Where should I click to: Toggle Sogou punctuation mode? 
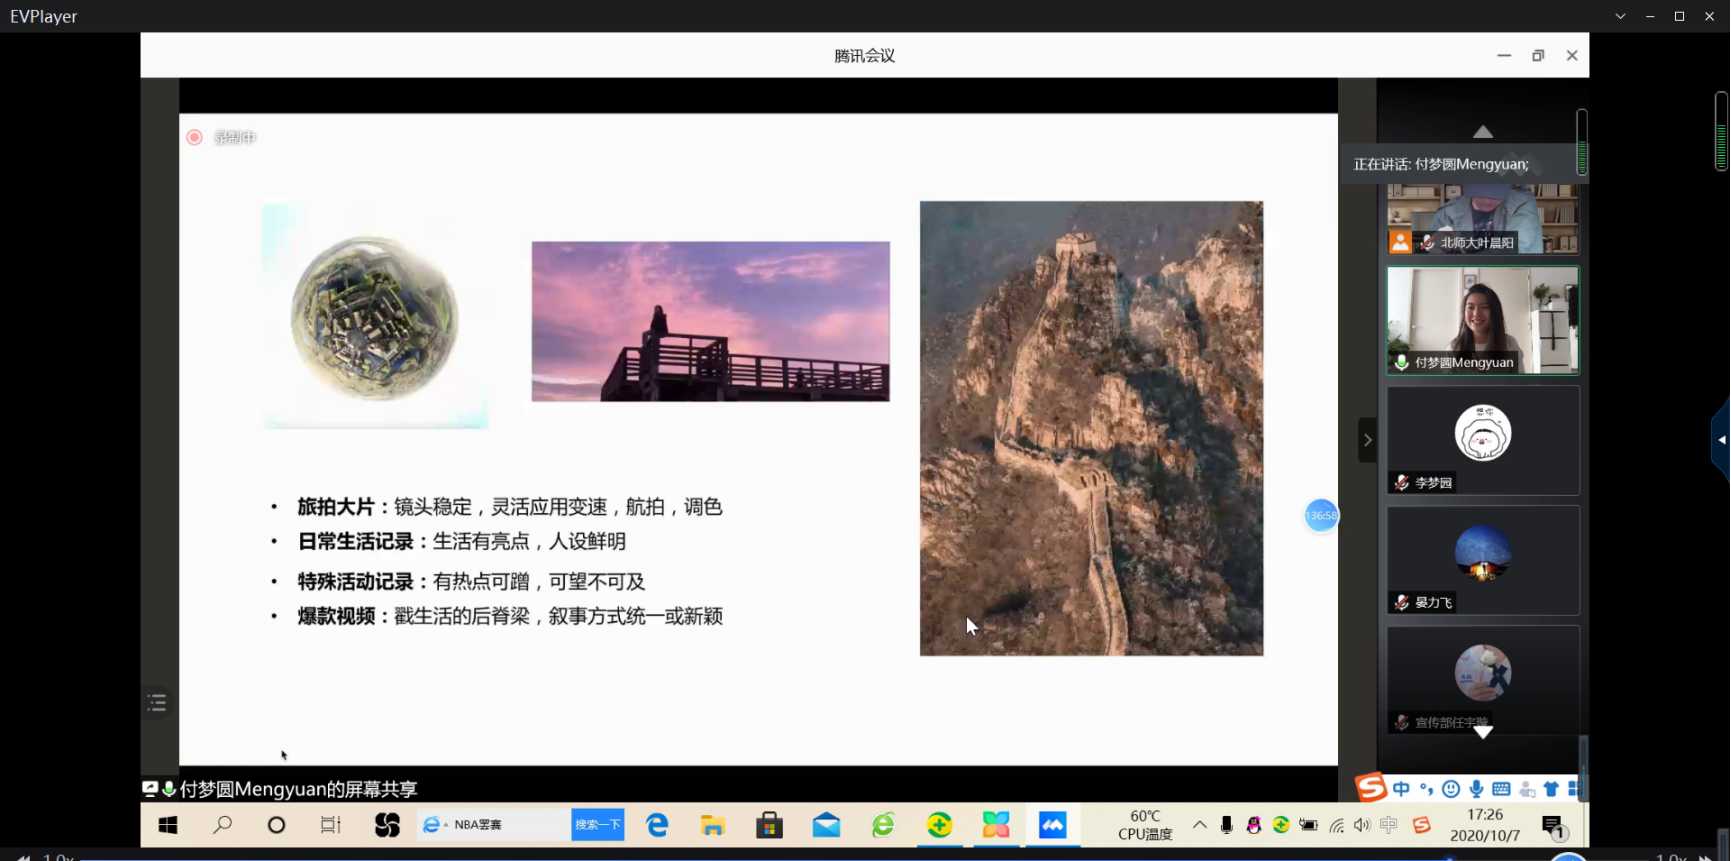tap(1426, 789)
